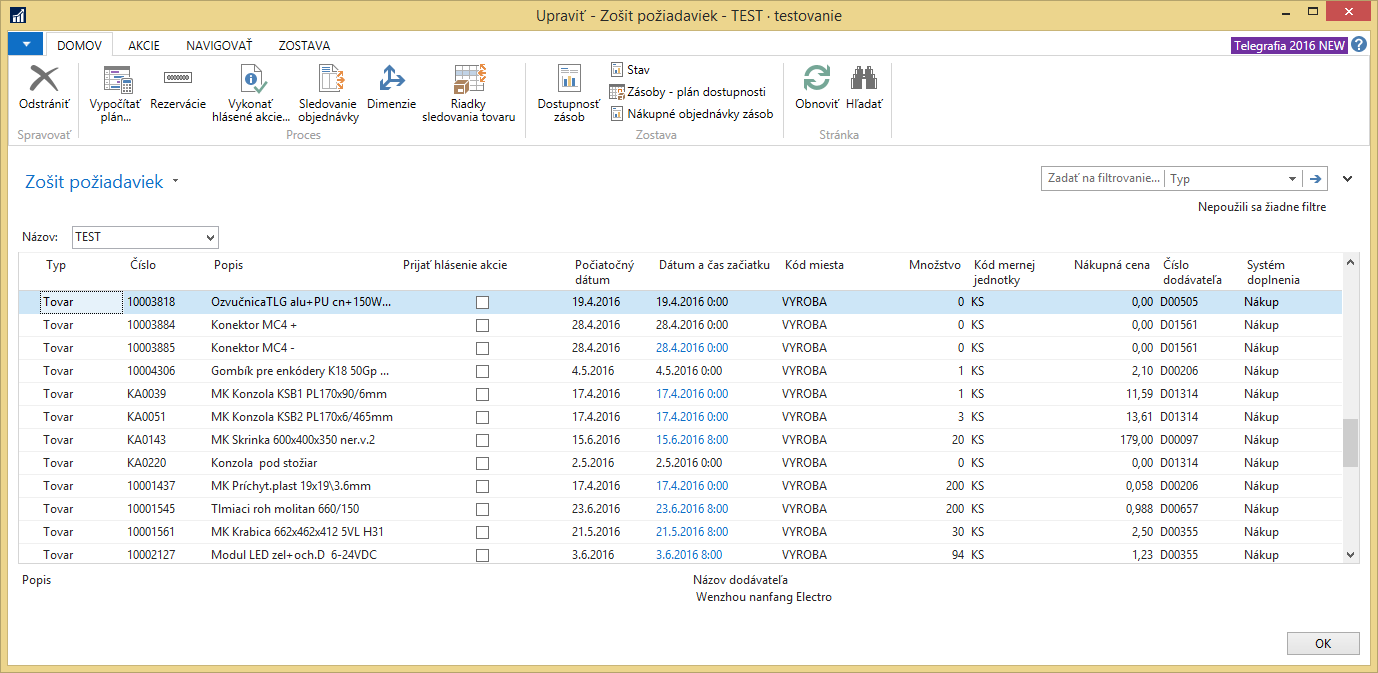The image size is (1378, 673).
Task: Click the filter text input field
Action: point(1103,179)
